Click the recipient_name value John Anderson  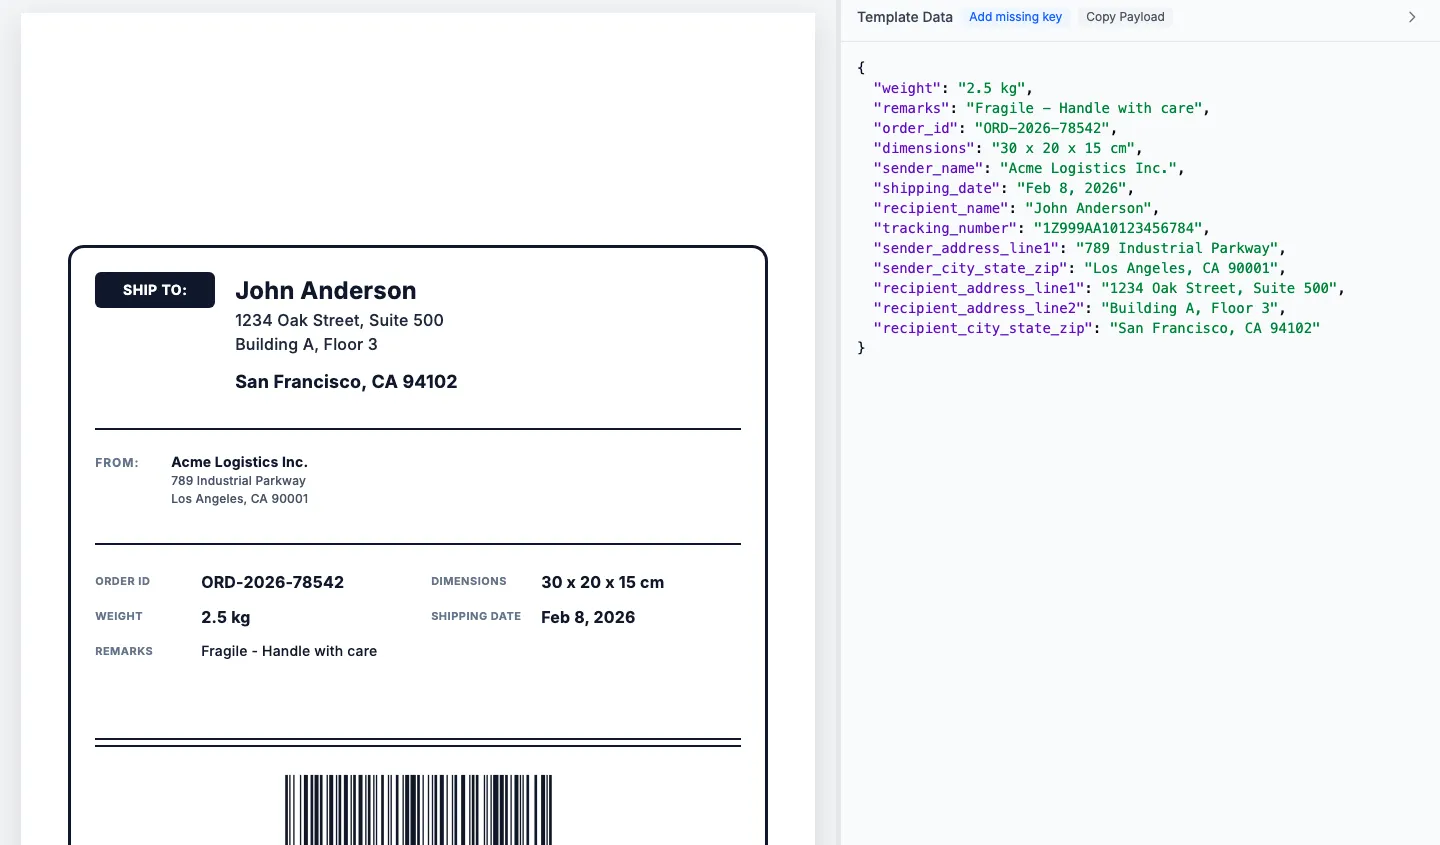tap(1088, 208)
